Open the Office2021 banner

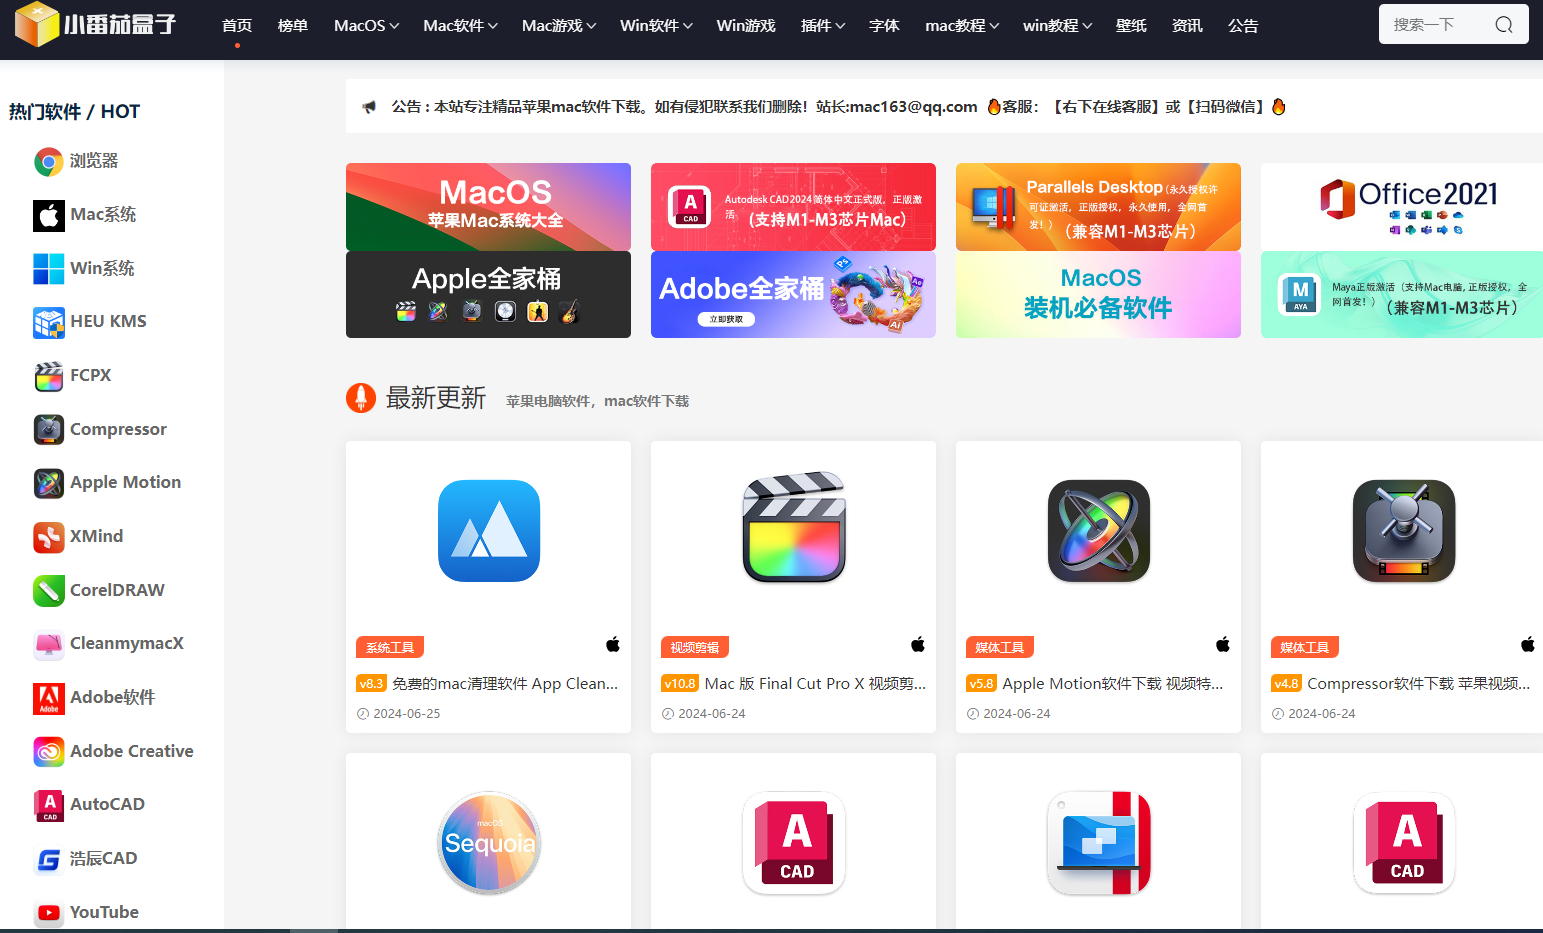pyautogui.click(x=1402, y=206)
